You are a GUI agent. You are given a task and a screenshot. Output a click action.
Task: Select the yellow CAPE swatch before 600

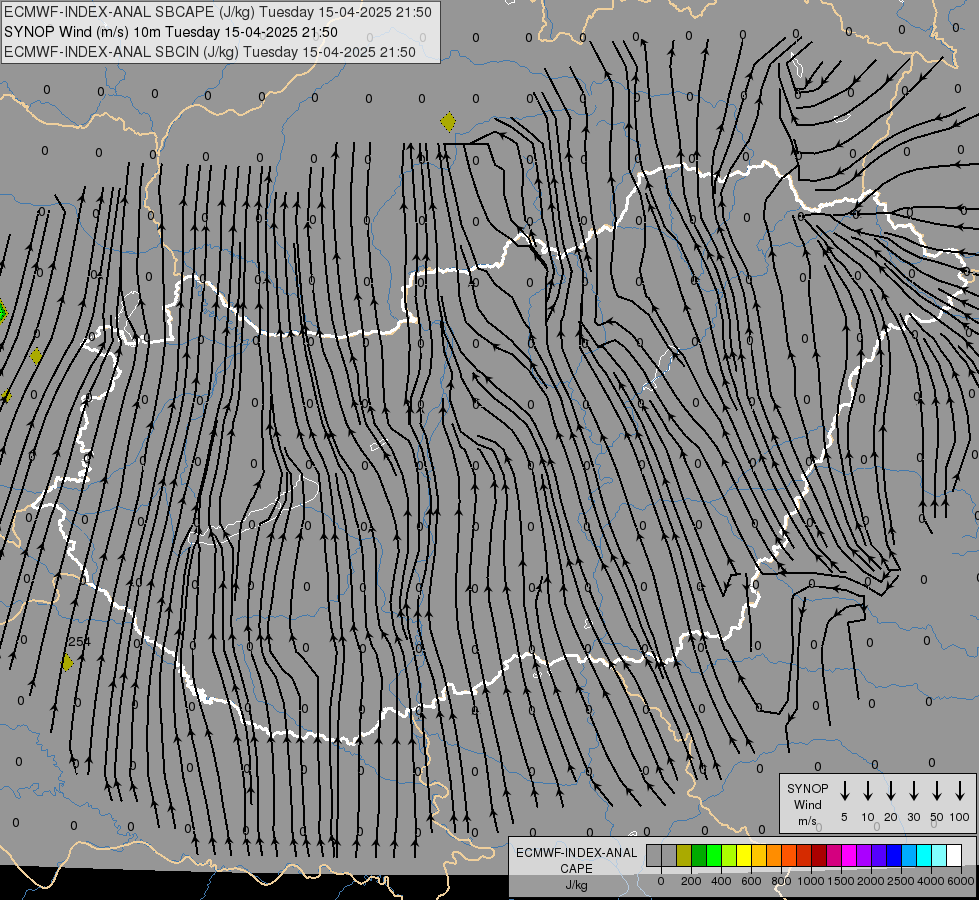[744, 856]
